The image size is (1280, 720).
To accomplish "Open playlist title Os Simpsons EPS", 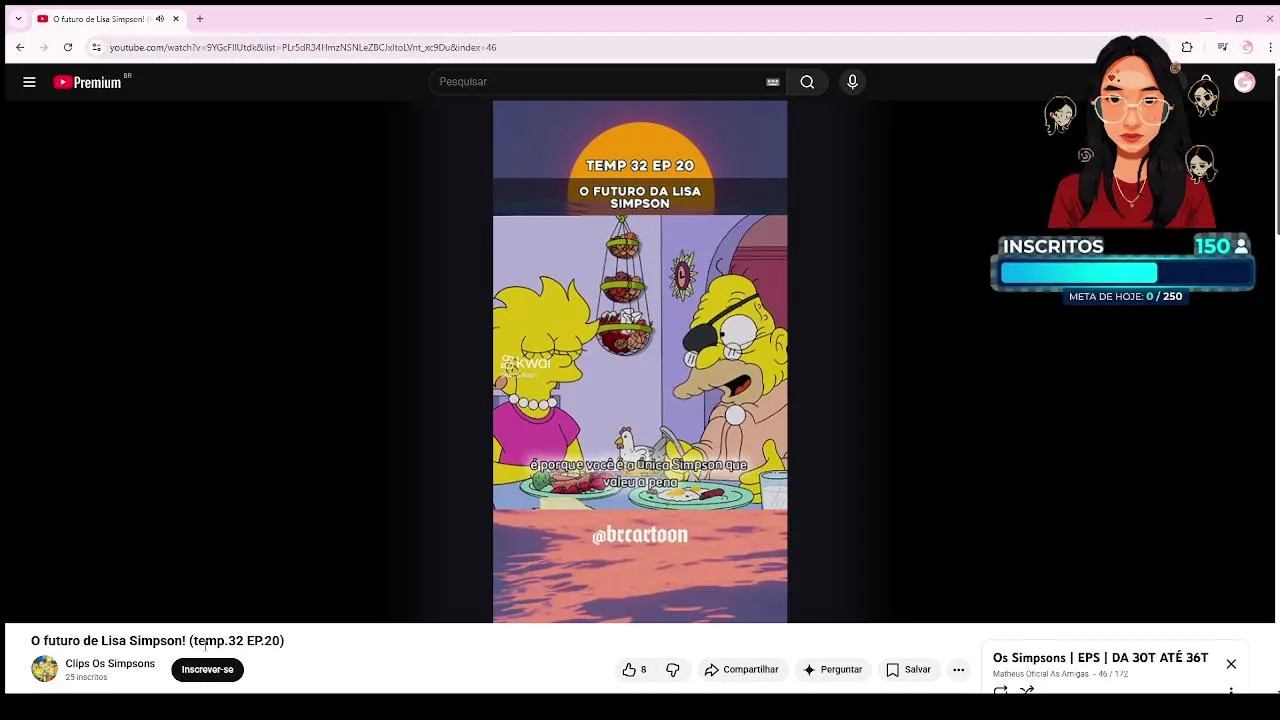I will point(1100,658).
